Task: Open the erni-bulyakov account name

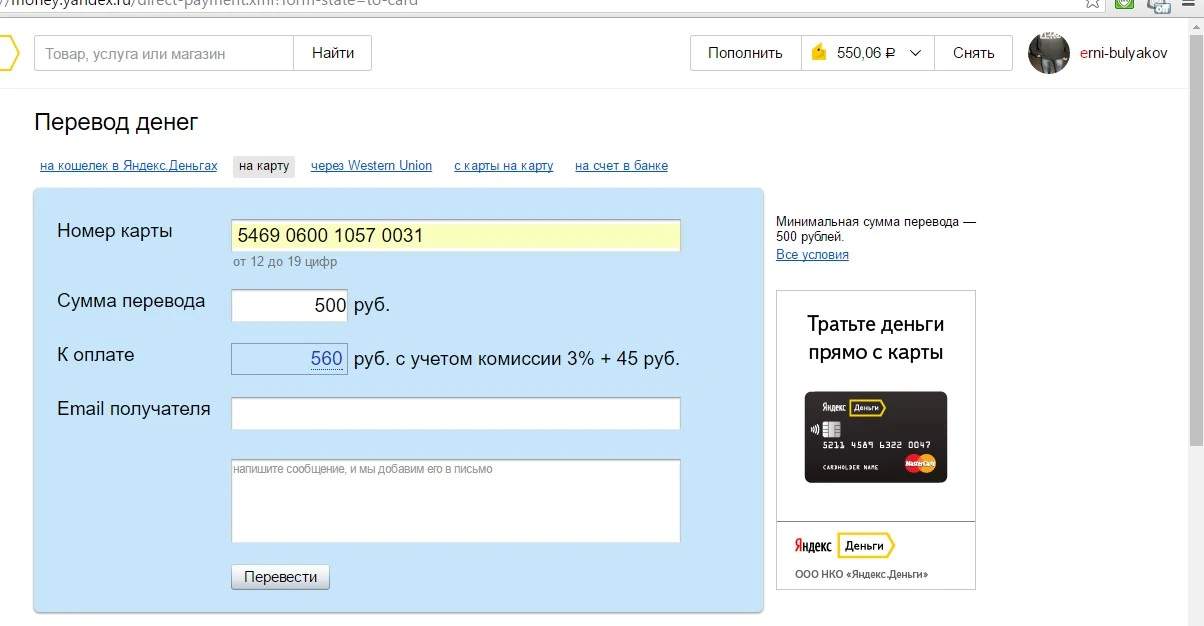Action: tap(1123, 53)
